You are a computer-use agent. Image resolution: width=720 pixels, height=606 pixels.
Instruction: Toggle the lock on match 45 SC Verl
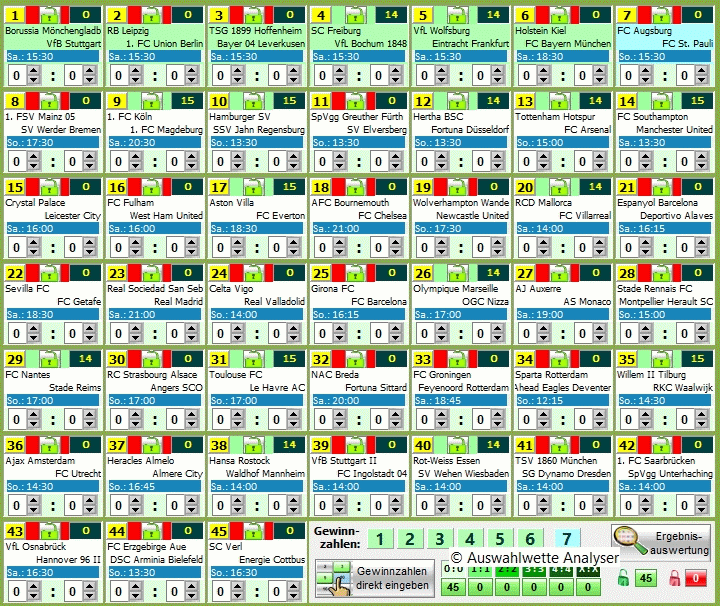pos(253,531)
